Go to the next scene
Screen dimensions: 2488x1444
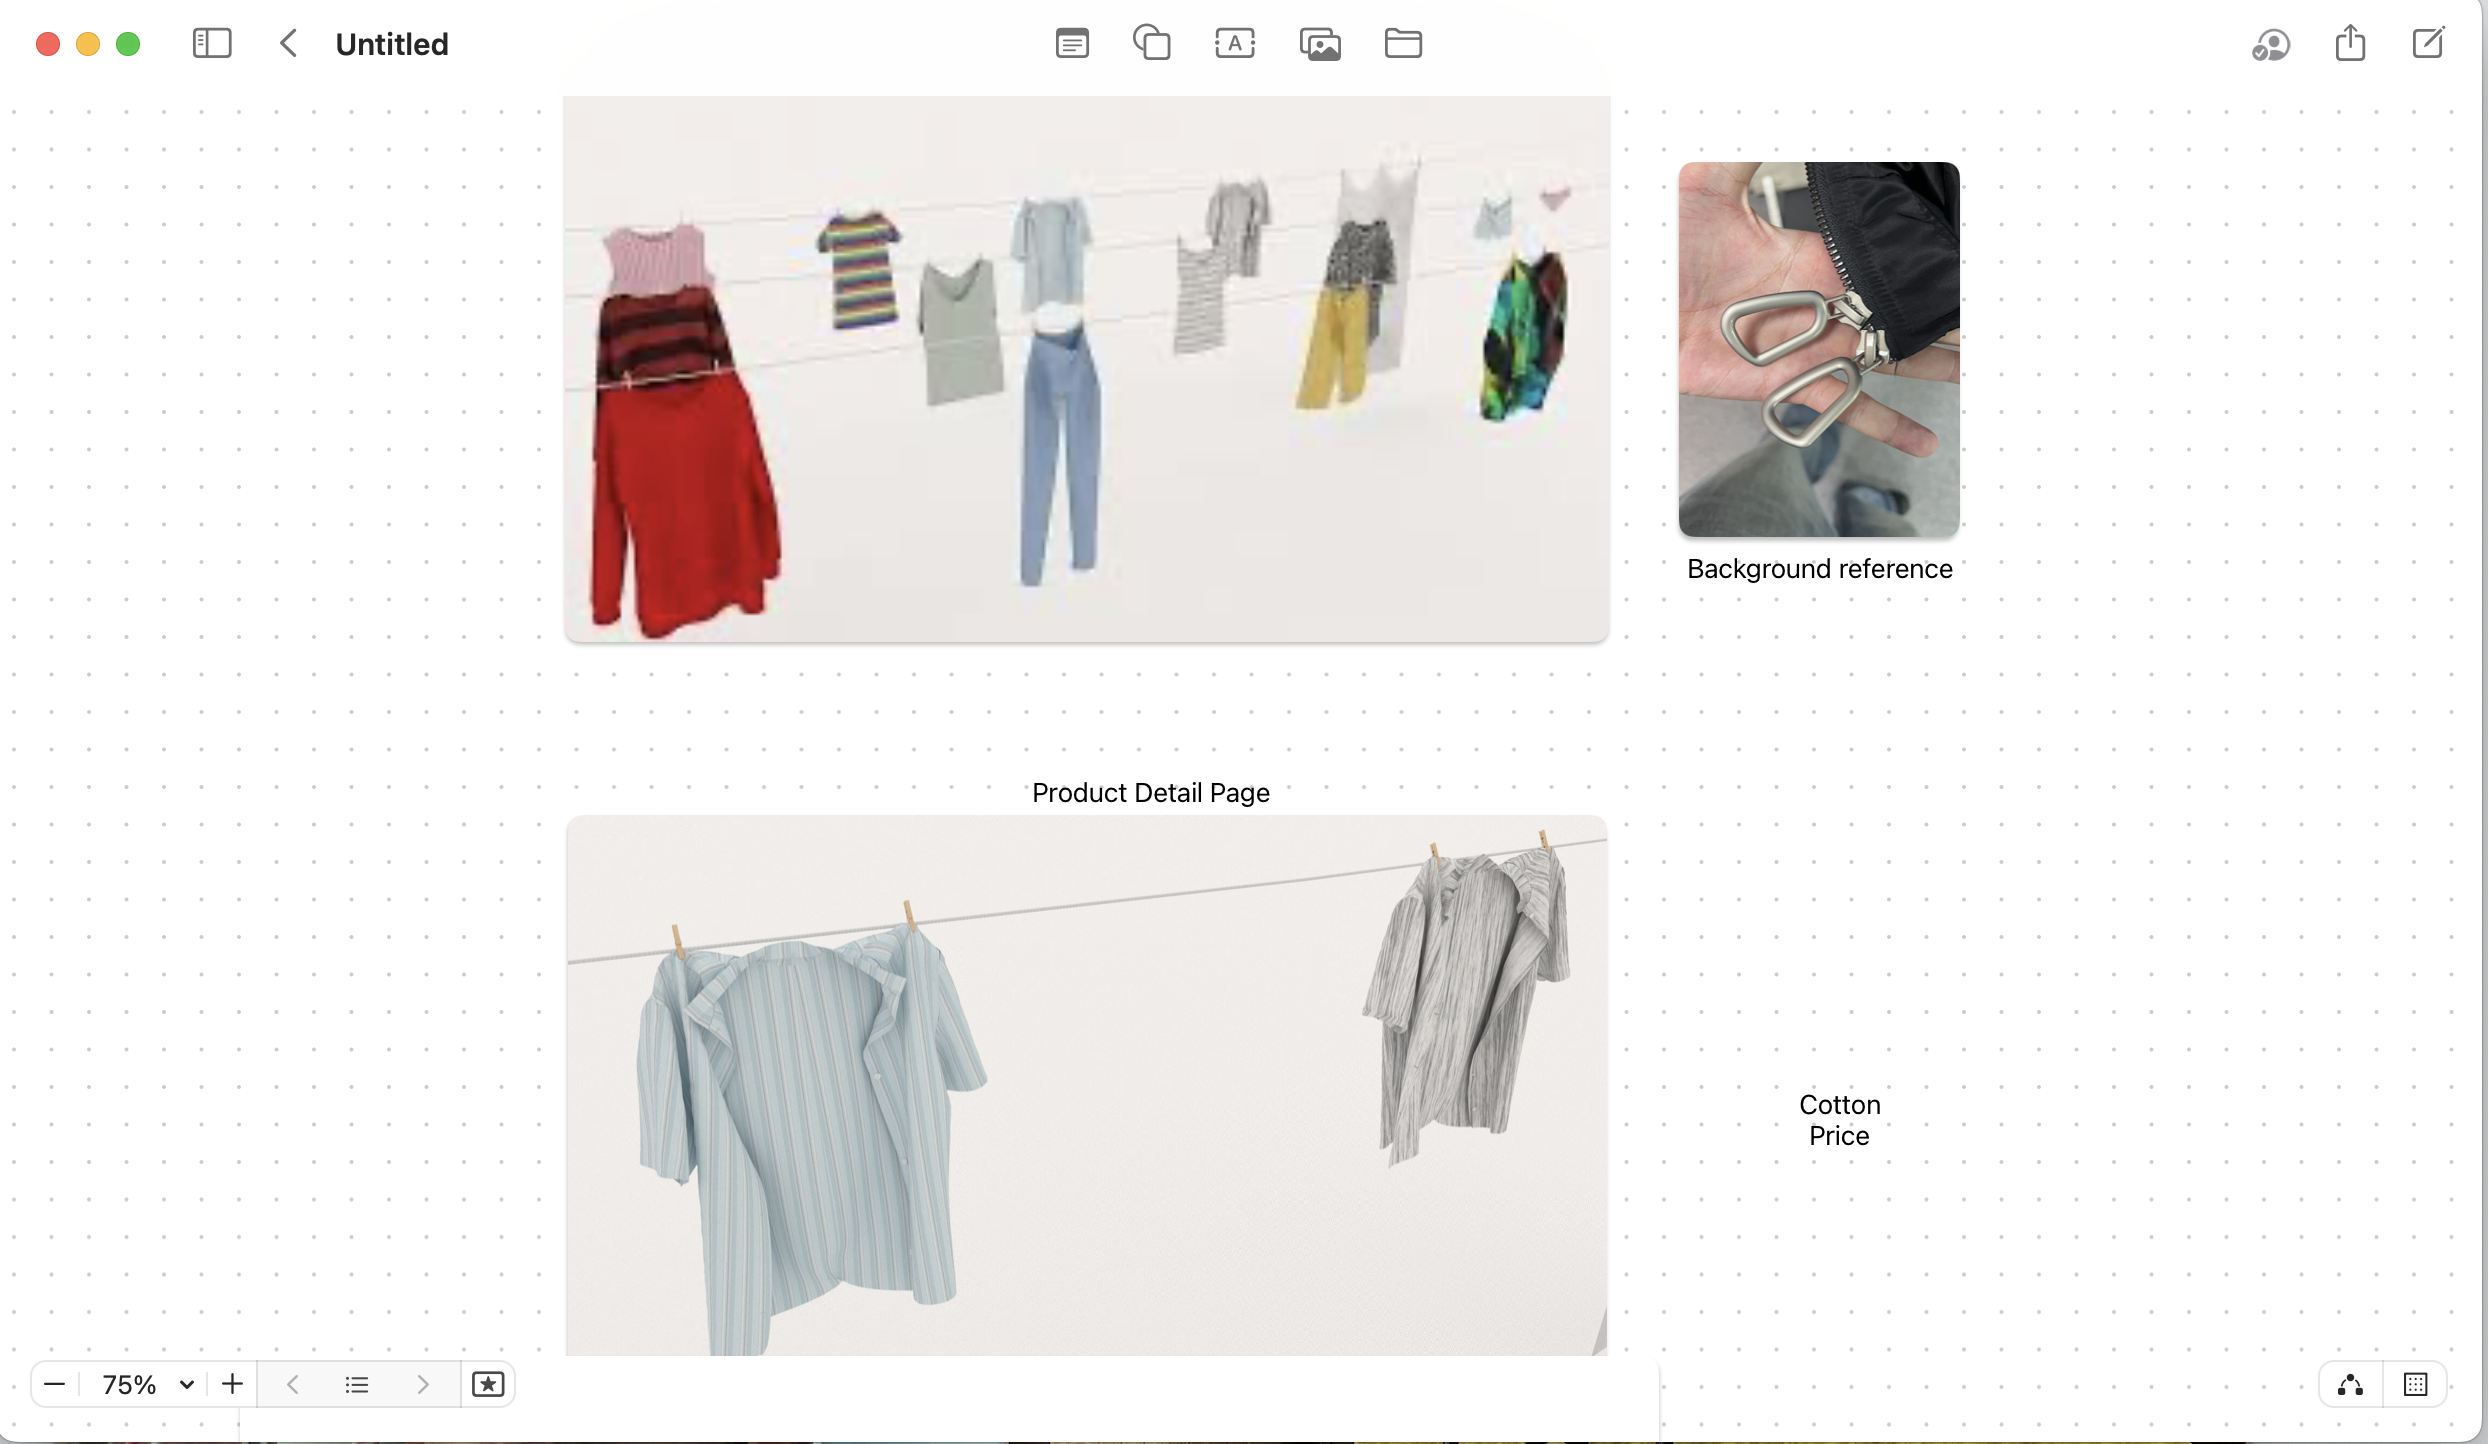pyautogui.click(x=422, y=1384)
